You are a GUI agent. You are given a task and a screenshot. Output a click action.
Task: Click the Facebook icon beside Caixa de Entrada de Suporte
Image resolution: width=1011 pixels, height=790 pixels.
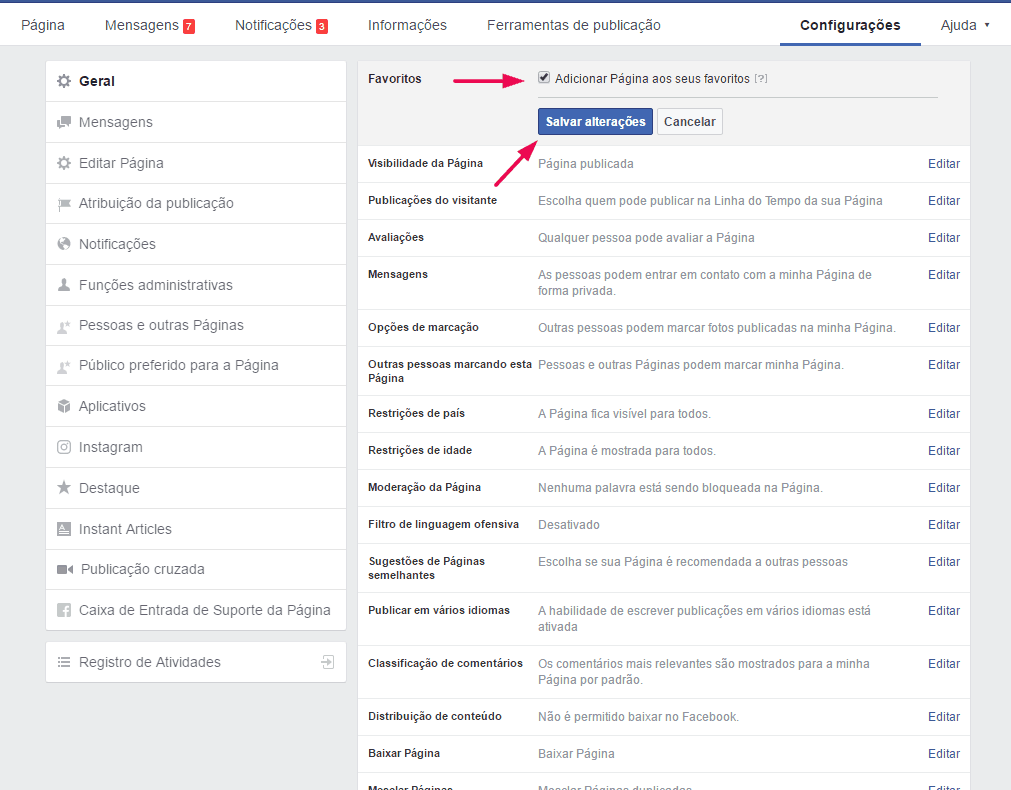64,610
